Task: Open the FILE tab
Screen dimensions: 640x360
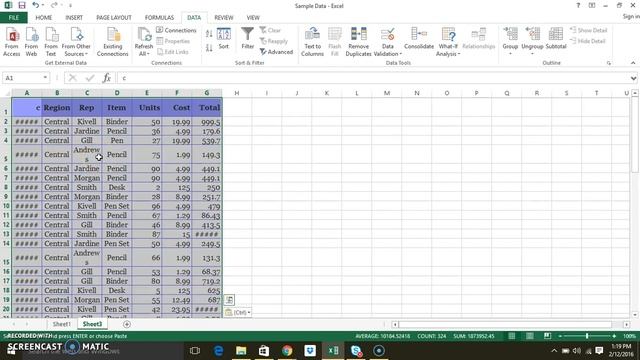Action: (14, 18)
